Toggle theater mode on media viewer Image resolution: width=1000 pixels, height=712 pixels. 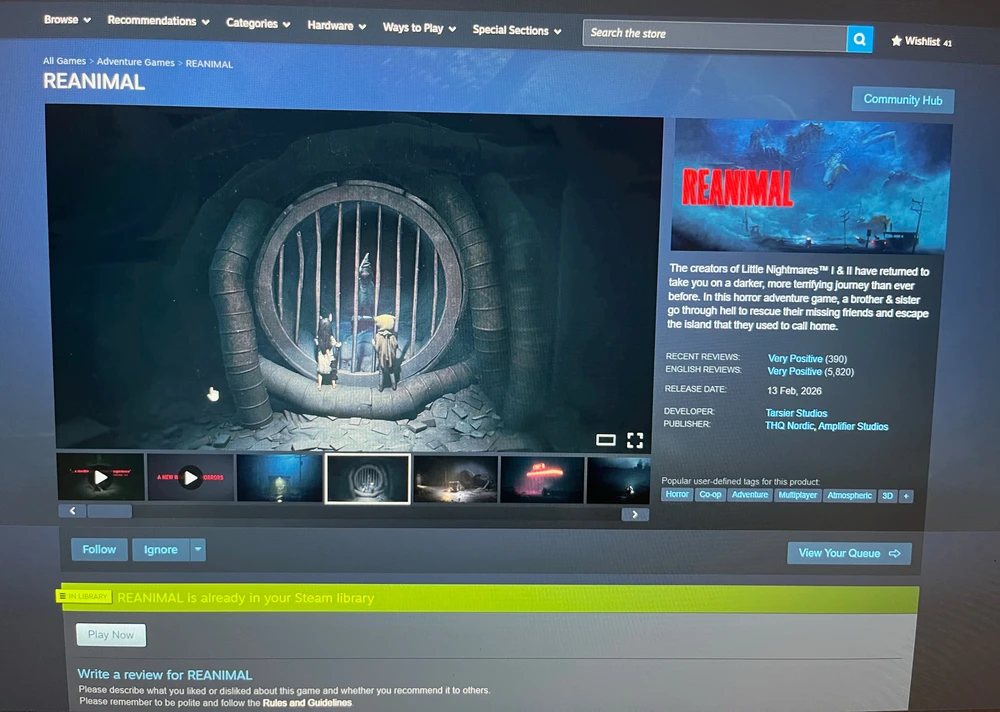coord(605,440)
